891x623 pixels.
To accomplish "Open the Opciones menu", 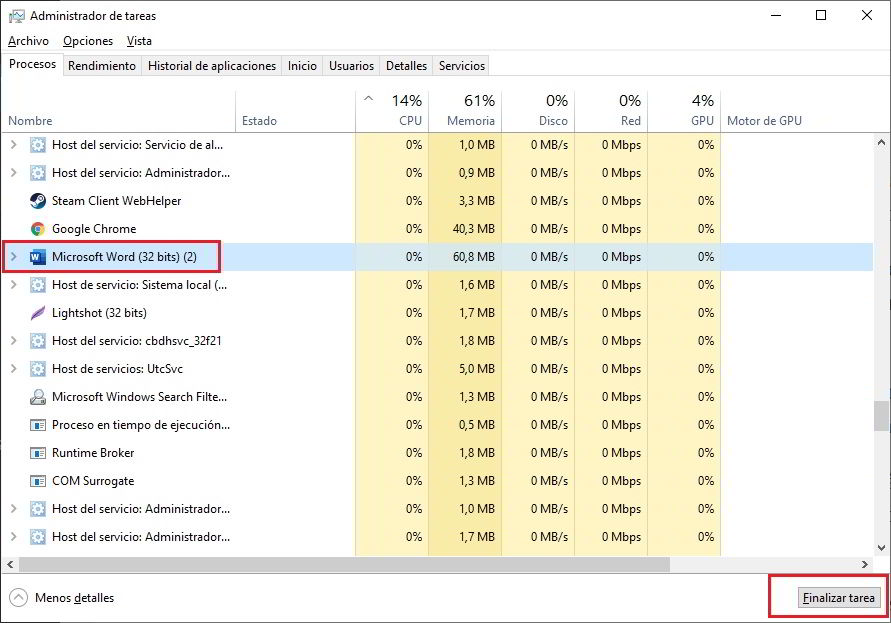I will pos(88,41).
